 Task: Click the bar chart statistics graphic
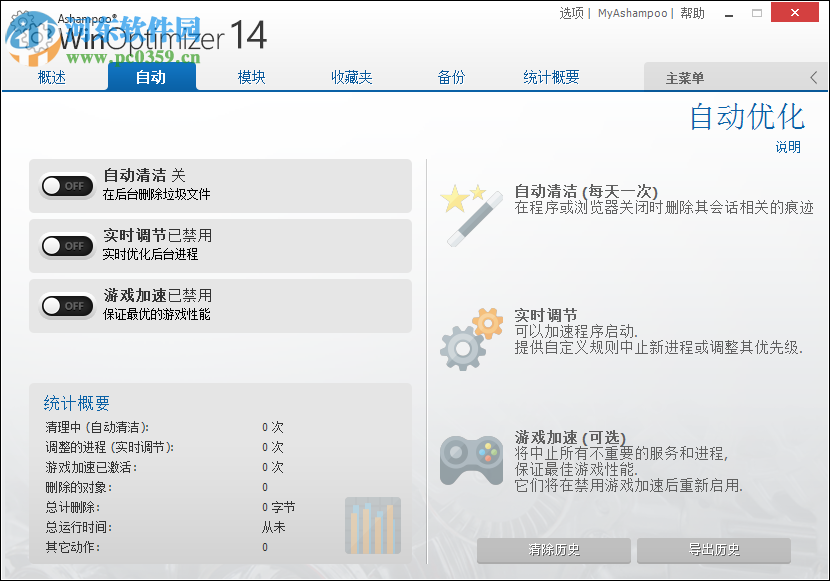(x=372, y=525)
